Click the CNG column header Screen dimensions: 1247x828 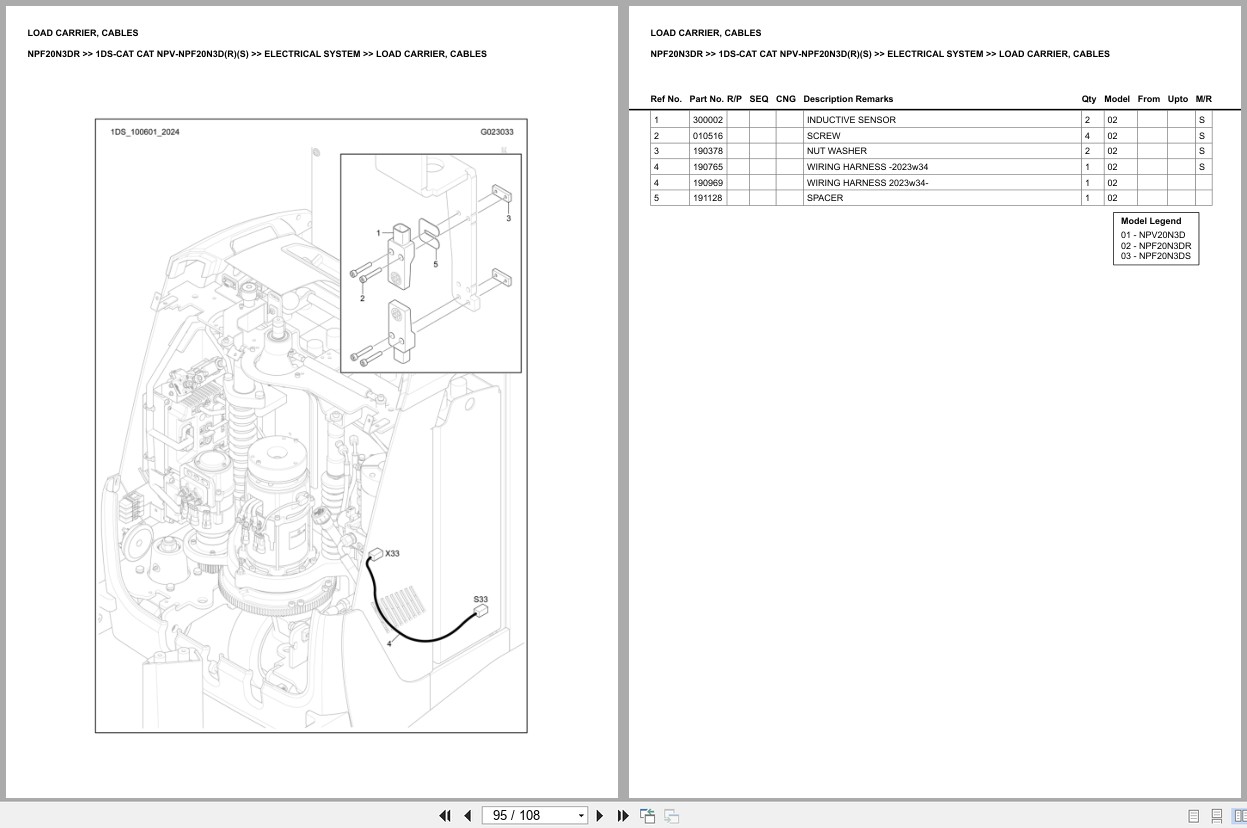[786, 99]
